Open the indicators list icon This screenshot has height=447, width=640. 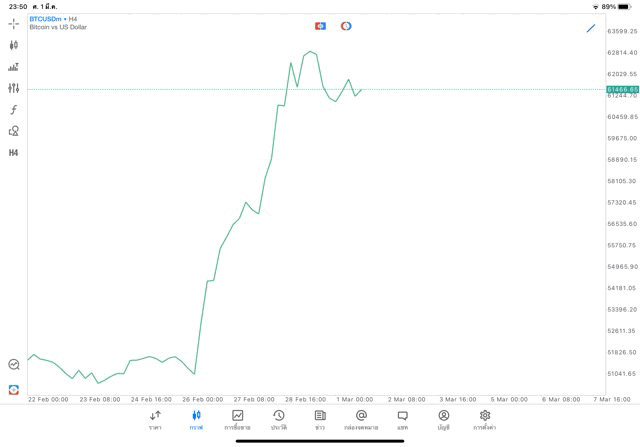(14, 67)
